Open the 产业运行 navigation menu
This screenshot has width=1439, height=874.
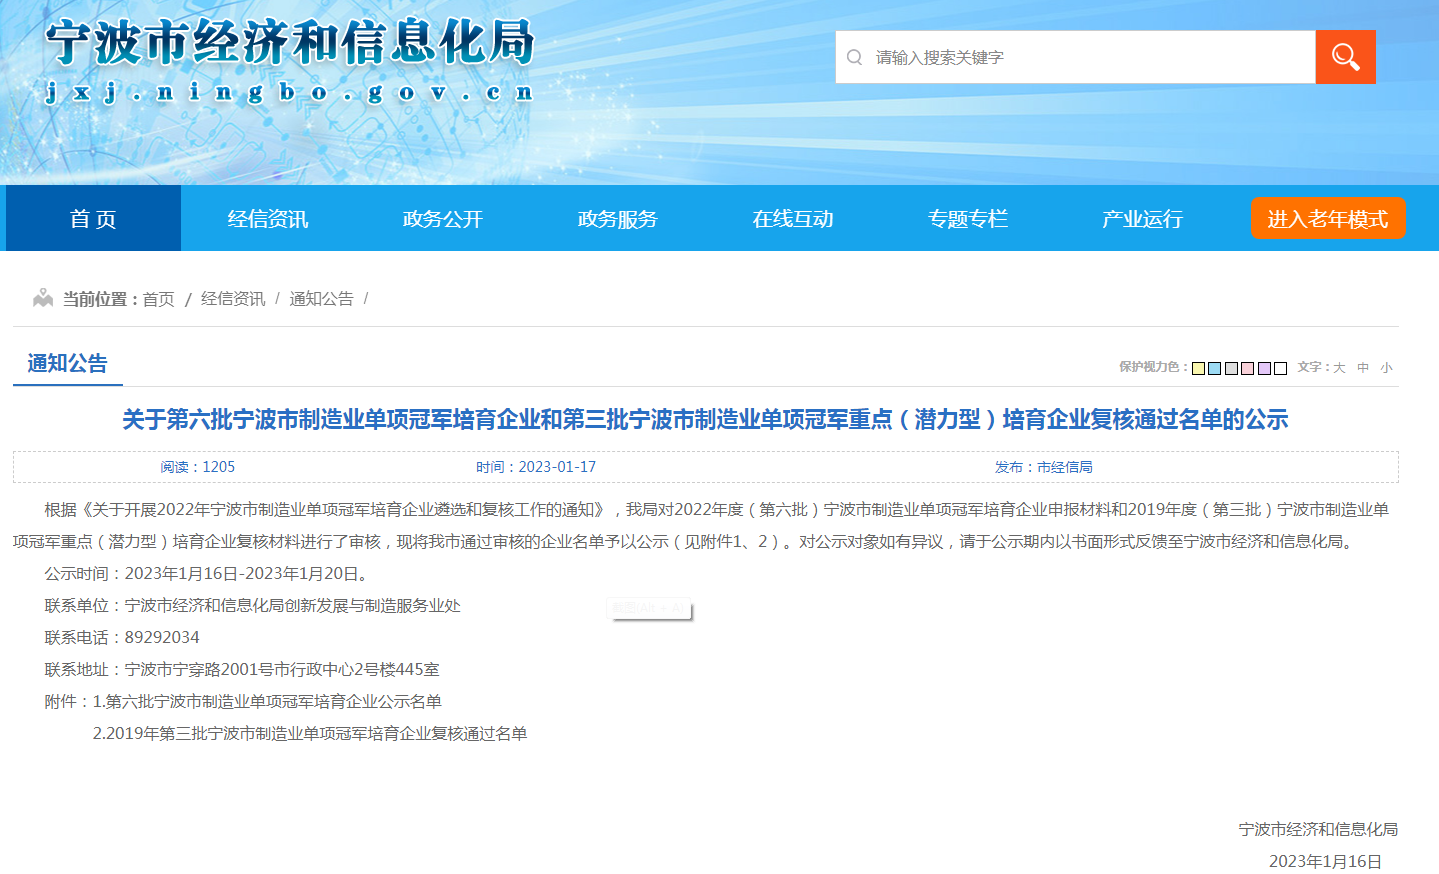pos(1140,218)
